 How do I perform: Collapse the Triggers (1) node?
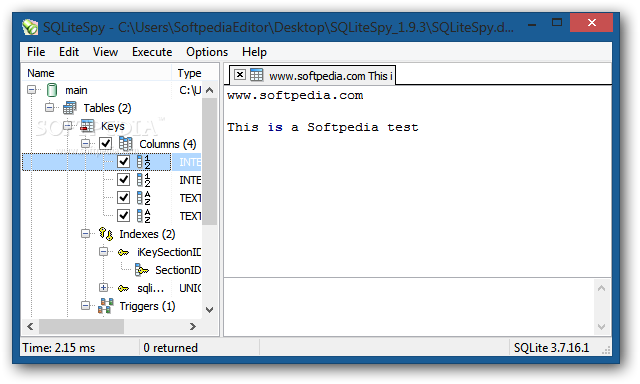click(x=85, y=306)
